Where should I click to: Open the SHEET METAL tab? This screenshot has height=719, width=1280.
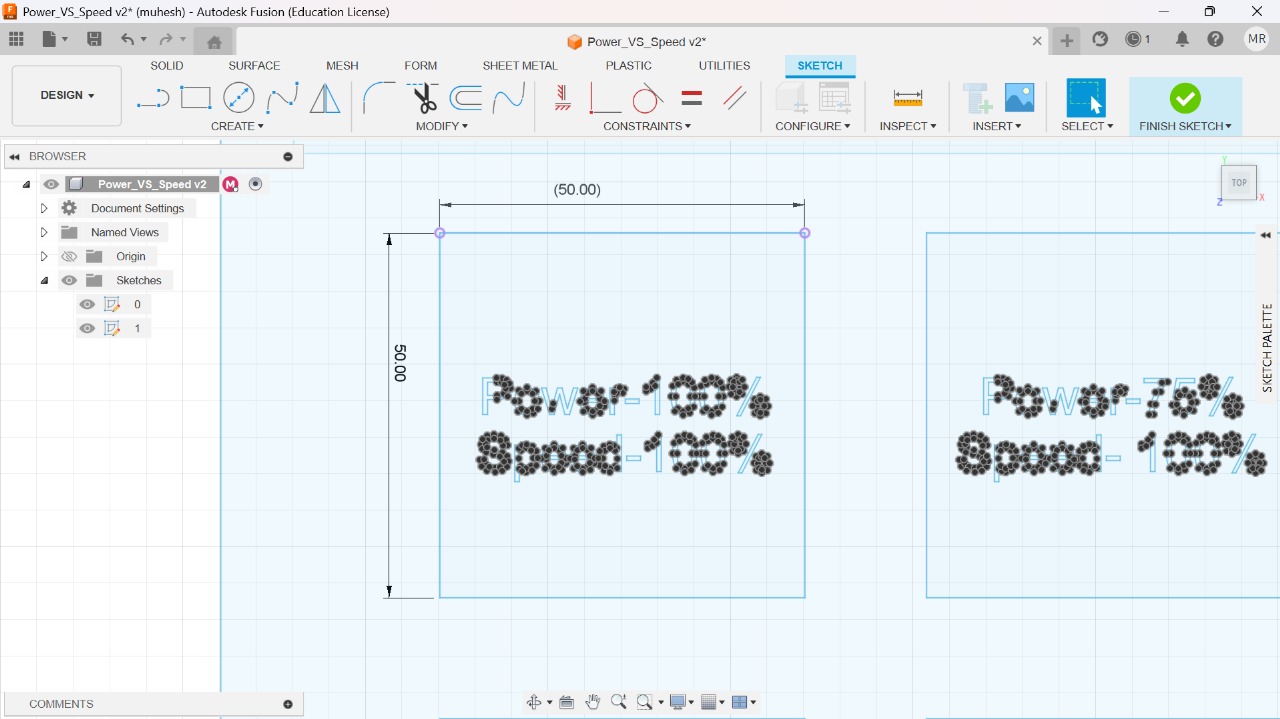(519, 65)
